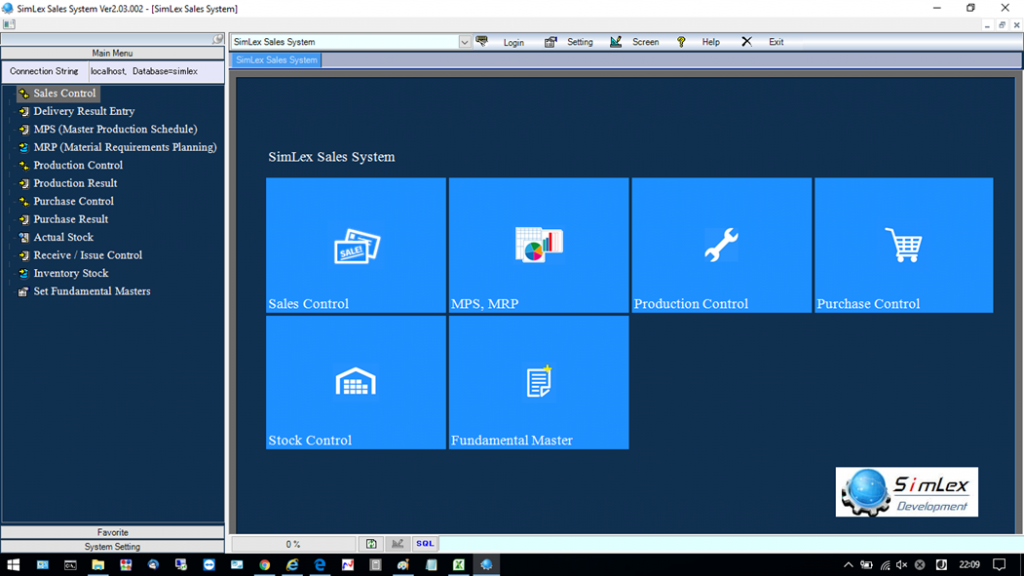The image size is (1024, 576).
Task: Open the Windows Start menu
Action: [x=13, y=565]
